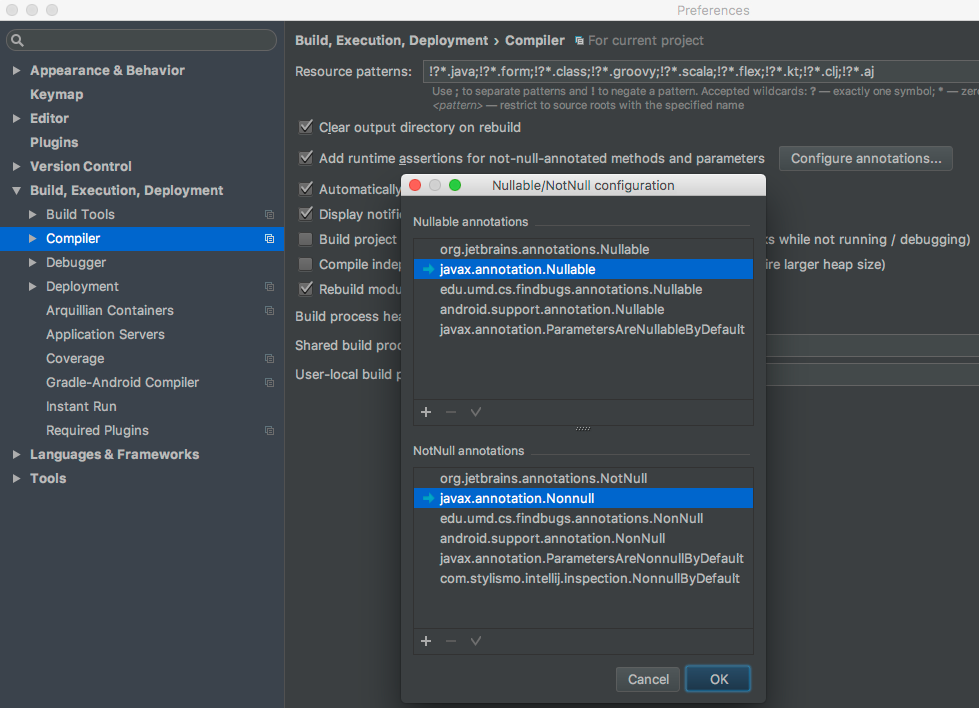Viewport: 979px width, 708px height.
Task: Click project-level icon next to Compiler row
Action: pyautogui.click(x=269, y=238)
